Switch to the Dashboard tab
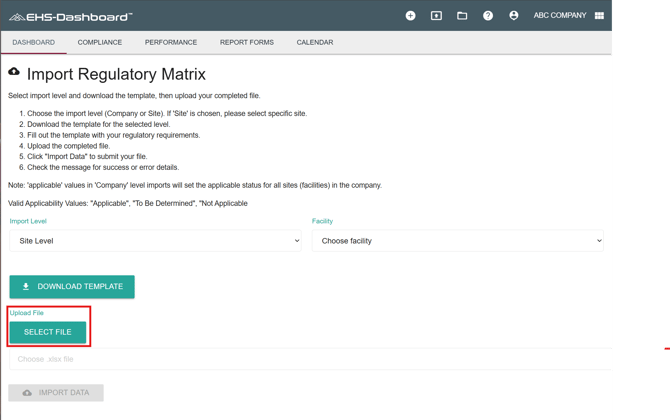 (x=34, y=43)
